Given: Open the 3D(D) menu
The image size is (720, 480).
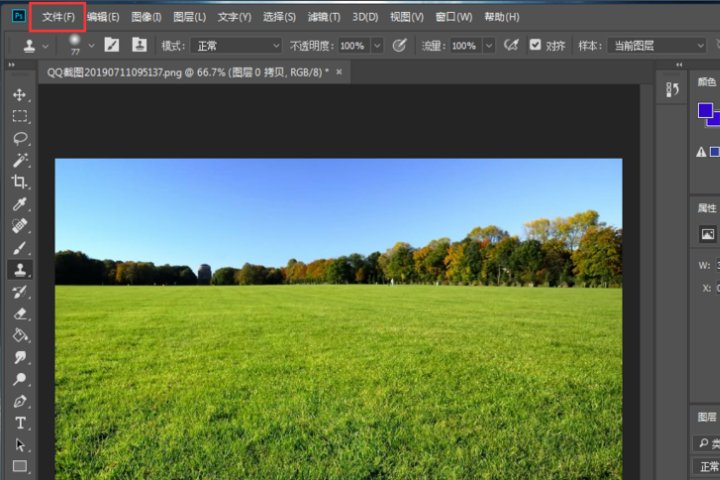Looking at the screenshot, I should point(365,17).
